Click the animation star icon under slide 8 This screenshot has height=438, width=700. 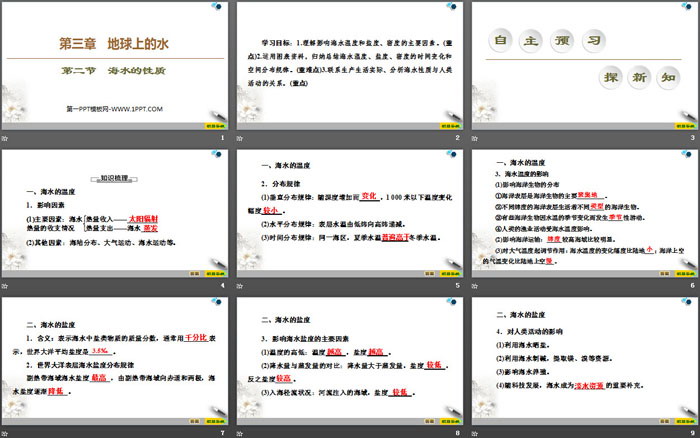pyautogui.click(x=240, y=433)
